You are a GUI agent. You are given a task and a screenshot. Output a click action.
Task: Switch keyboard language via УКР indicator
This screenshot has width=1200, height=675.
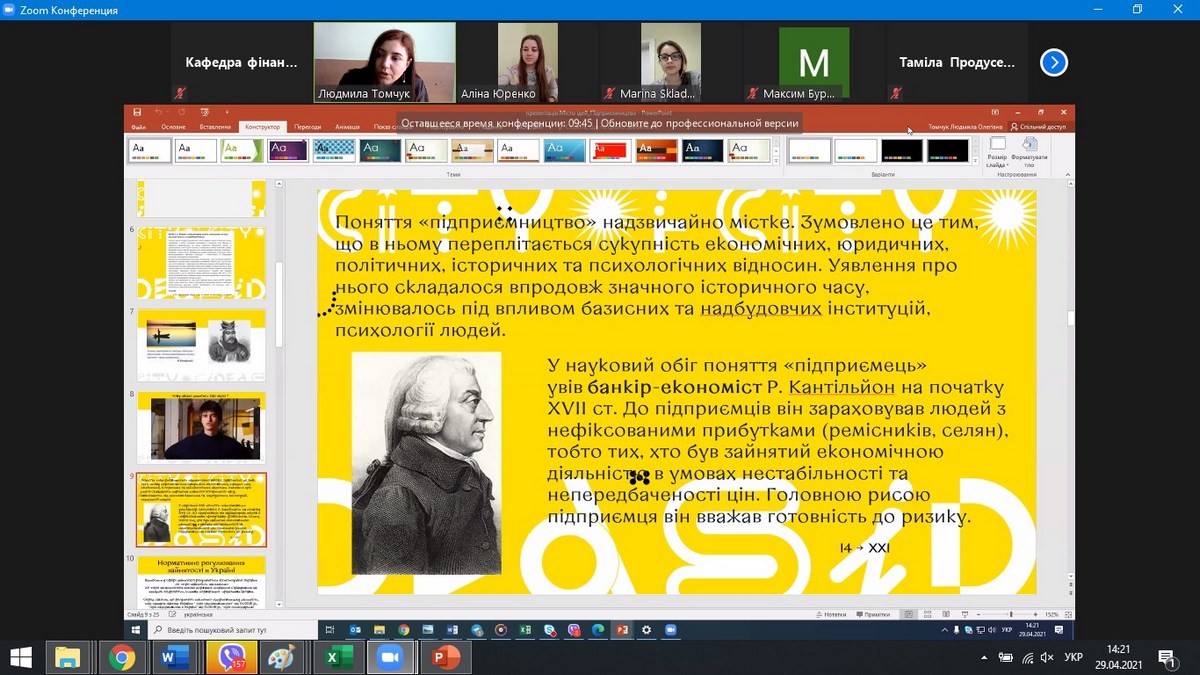(x=1073, y=657)
